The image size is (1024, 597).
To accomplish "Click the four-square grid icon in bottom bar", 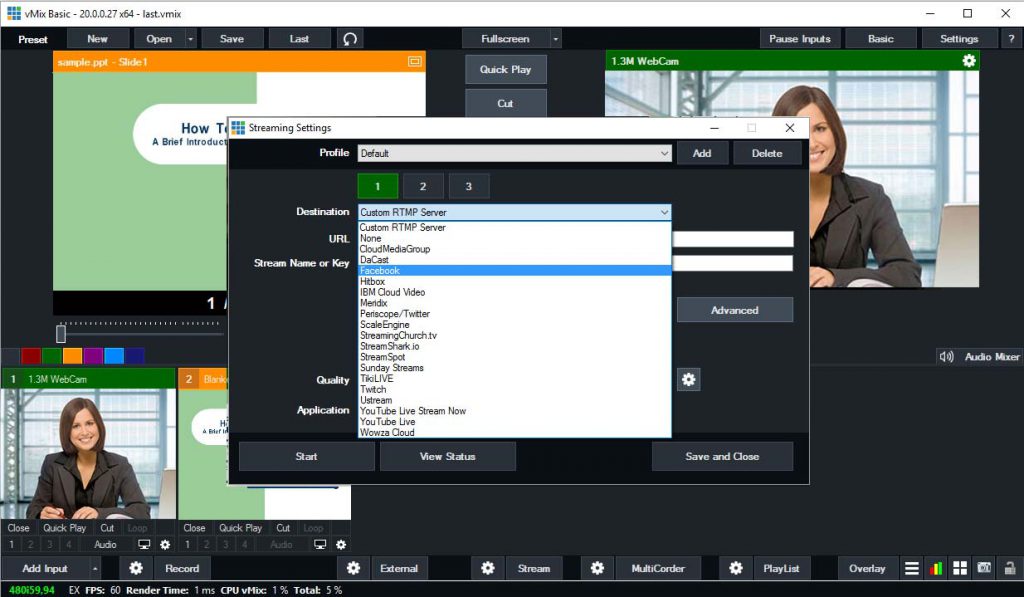I will (x=959, y=568).
